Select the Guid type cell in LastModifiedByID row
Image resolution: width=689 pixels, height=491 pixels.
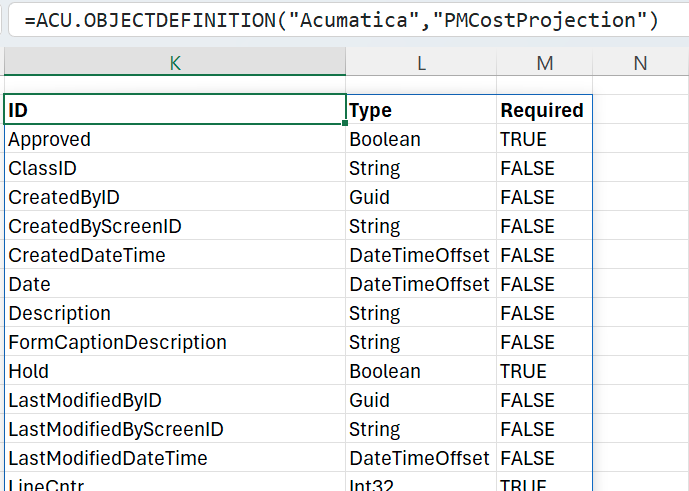[x=421, y=400]
